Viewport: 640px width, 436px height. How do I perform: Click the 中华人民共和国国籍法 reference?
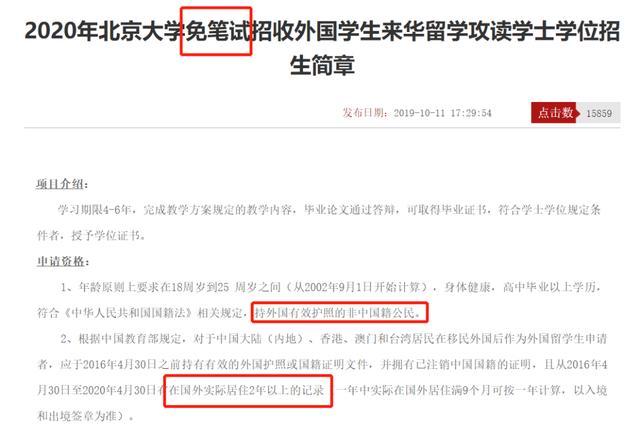pyautogui.click(x=131, y=313)
